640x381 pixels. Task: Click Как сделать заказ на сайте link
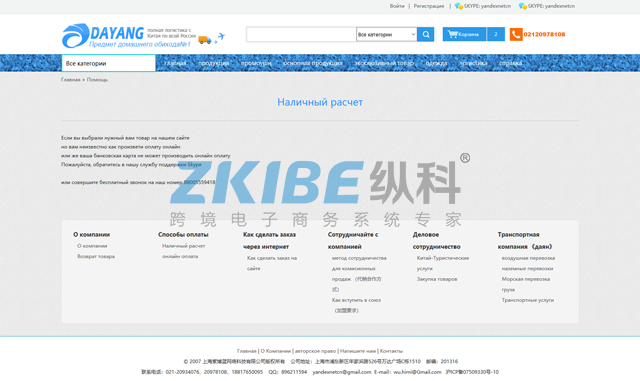tap(272, 263)
